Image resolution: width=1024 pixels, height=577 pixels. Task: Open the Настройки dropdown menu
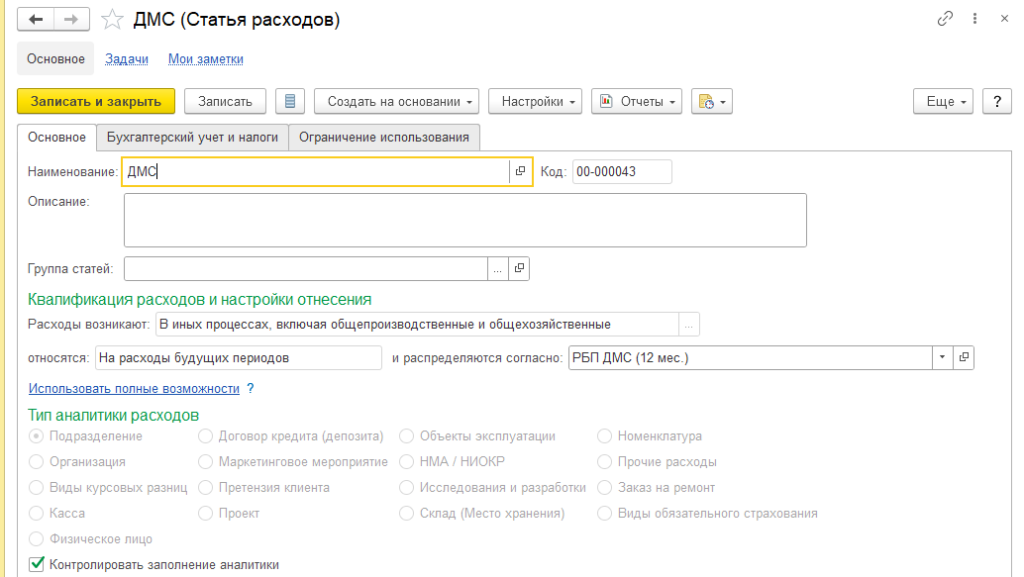(540, 101)
